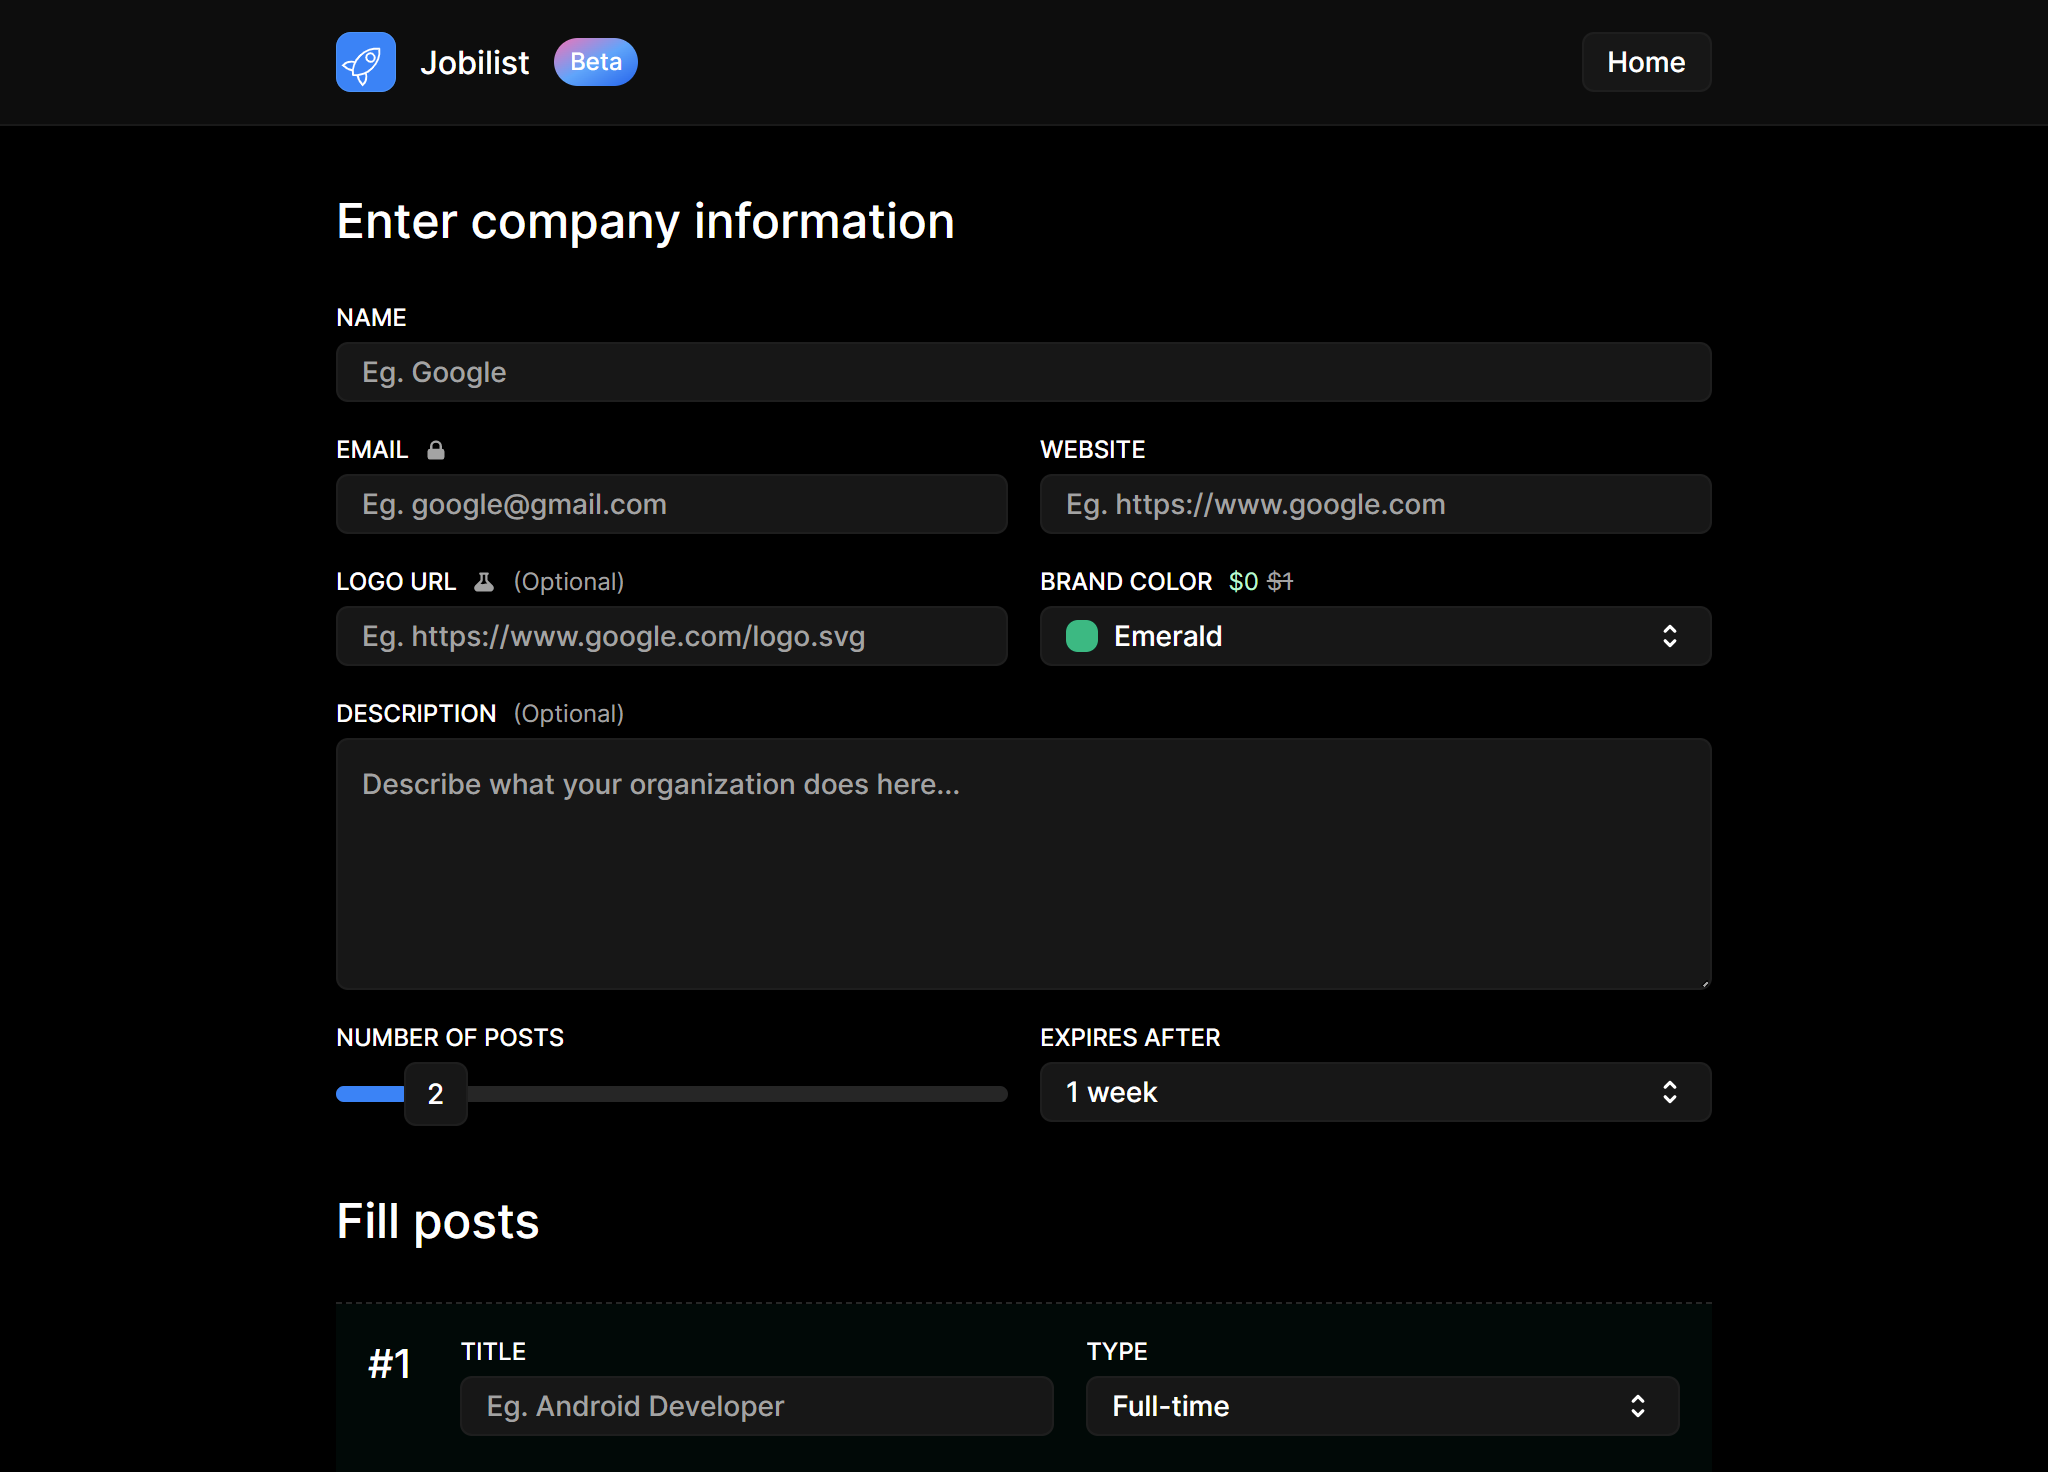Open the Expires After 1 week dropdown
The image size is (2048, 1472).
(x=1375, y=1092)
